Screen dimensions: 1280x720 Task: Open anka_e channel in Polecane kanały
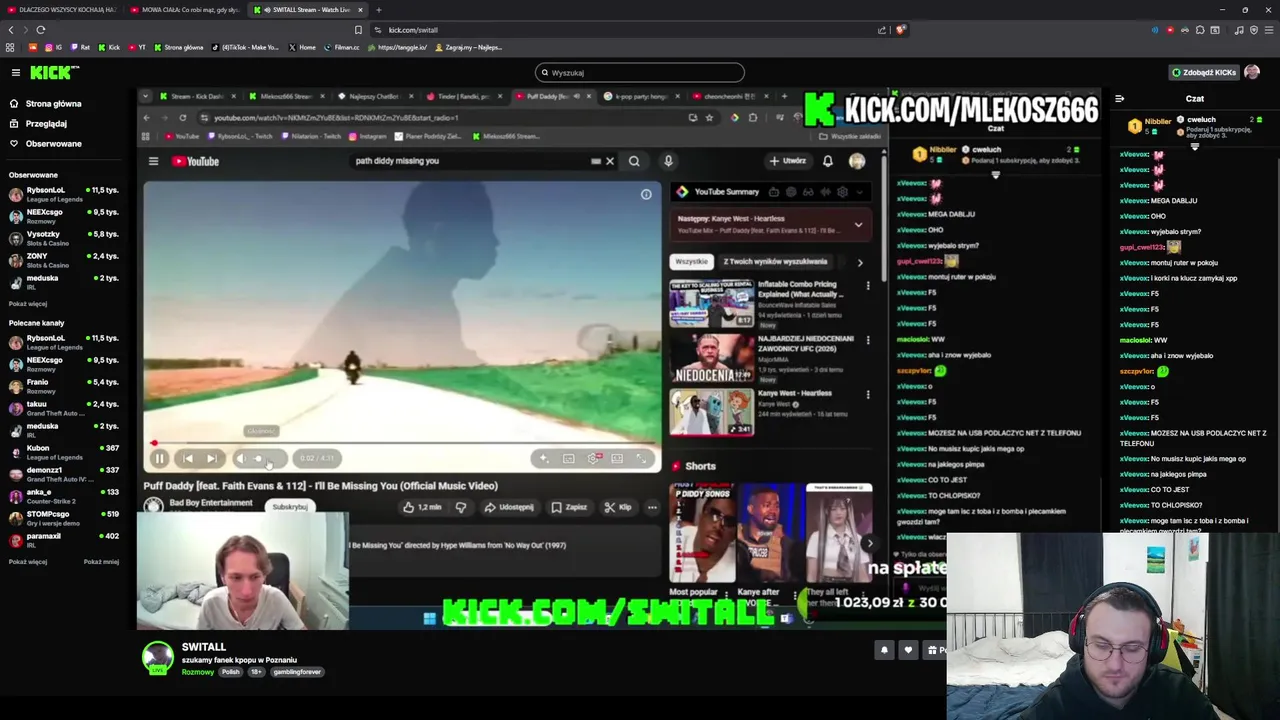tap(64, 496)
